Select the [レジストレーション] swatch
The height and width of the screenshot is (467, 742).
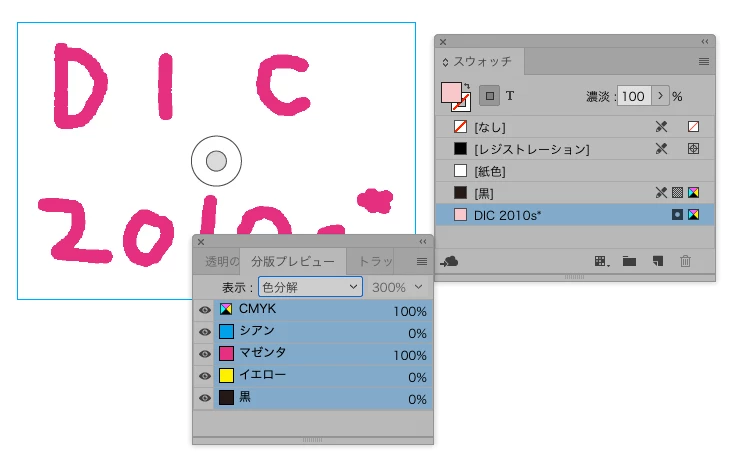(x=574, y=149)
